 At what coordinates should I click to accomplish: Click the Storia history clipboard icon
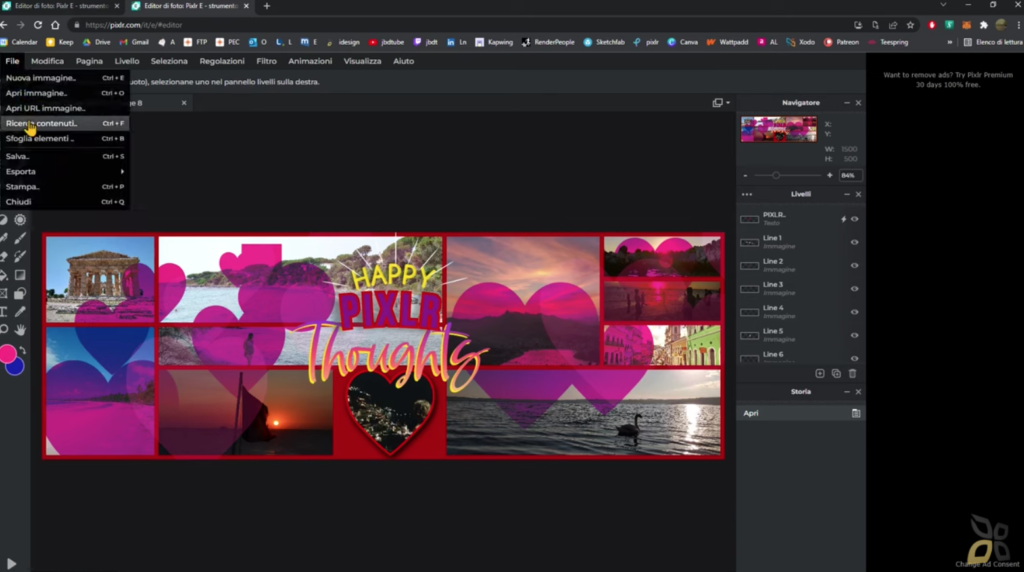[856, 413]
